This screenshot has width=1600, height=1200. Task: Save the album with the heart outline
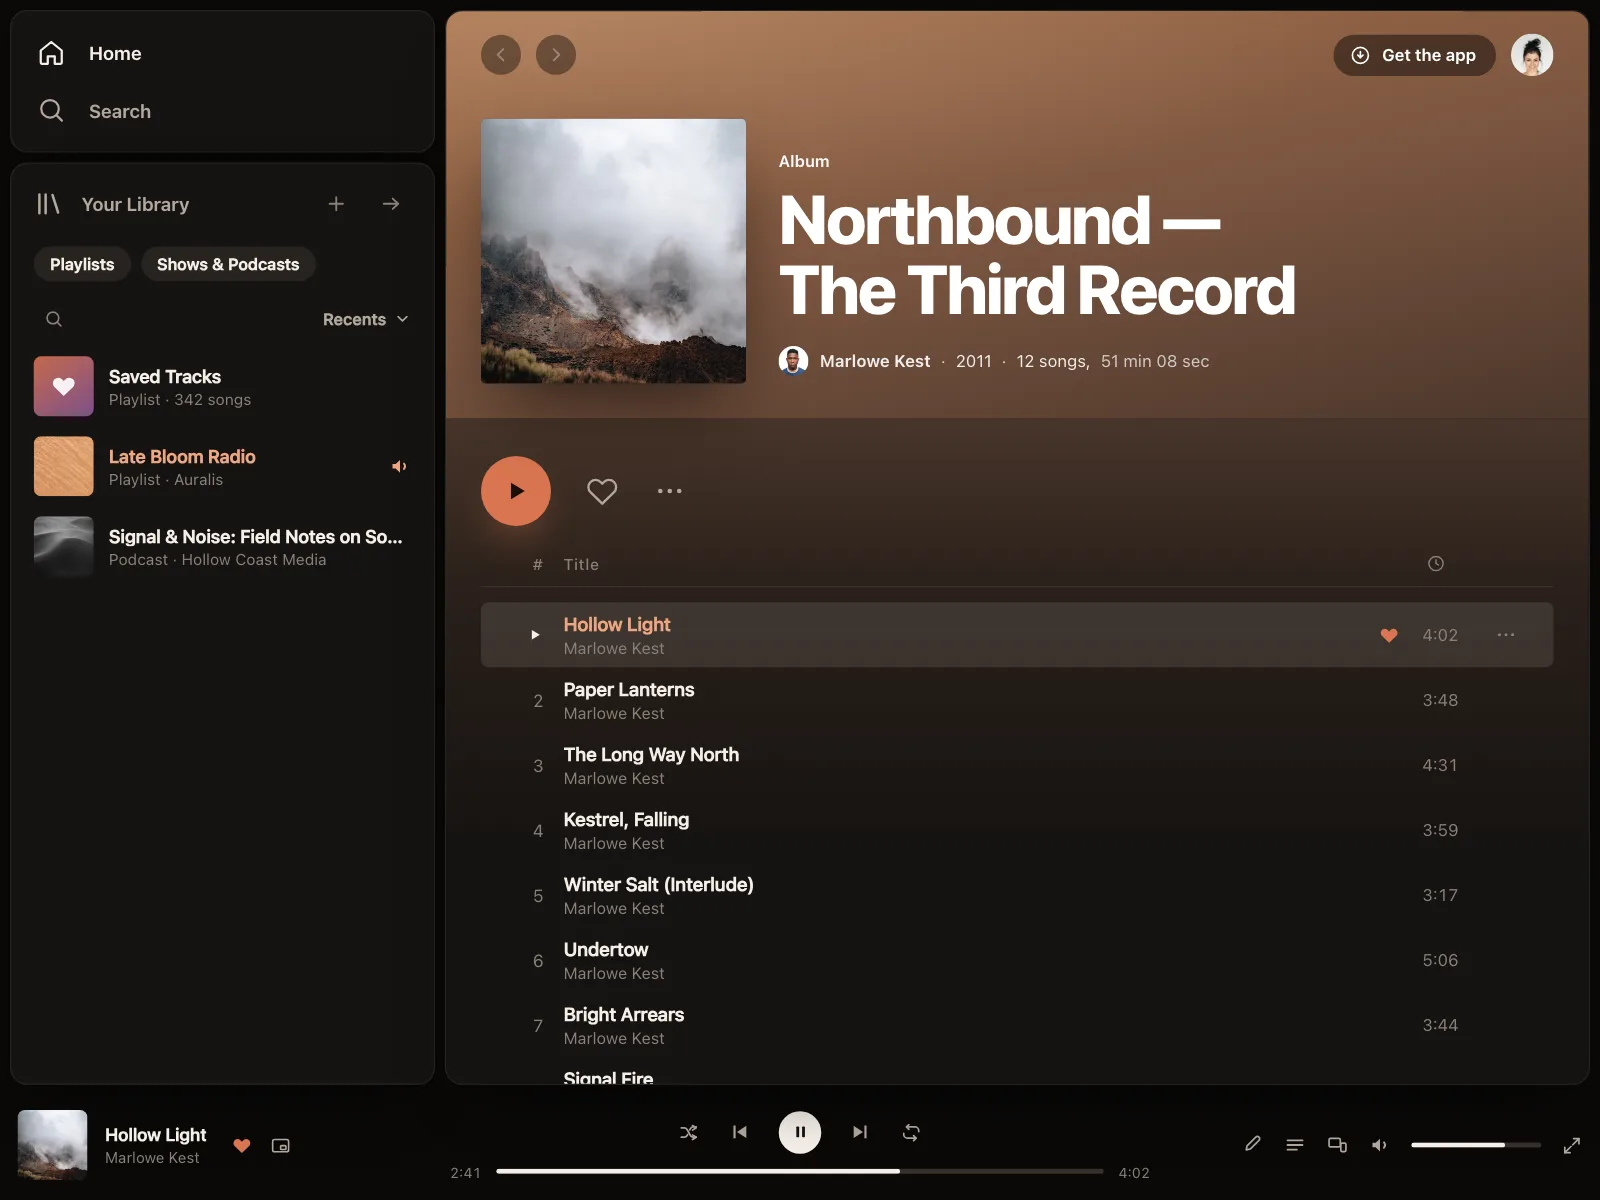pyautogui.click(x=602, y=491)
